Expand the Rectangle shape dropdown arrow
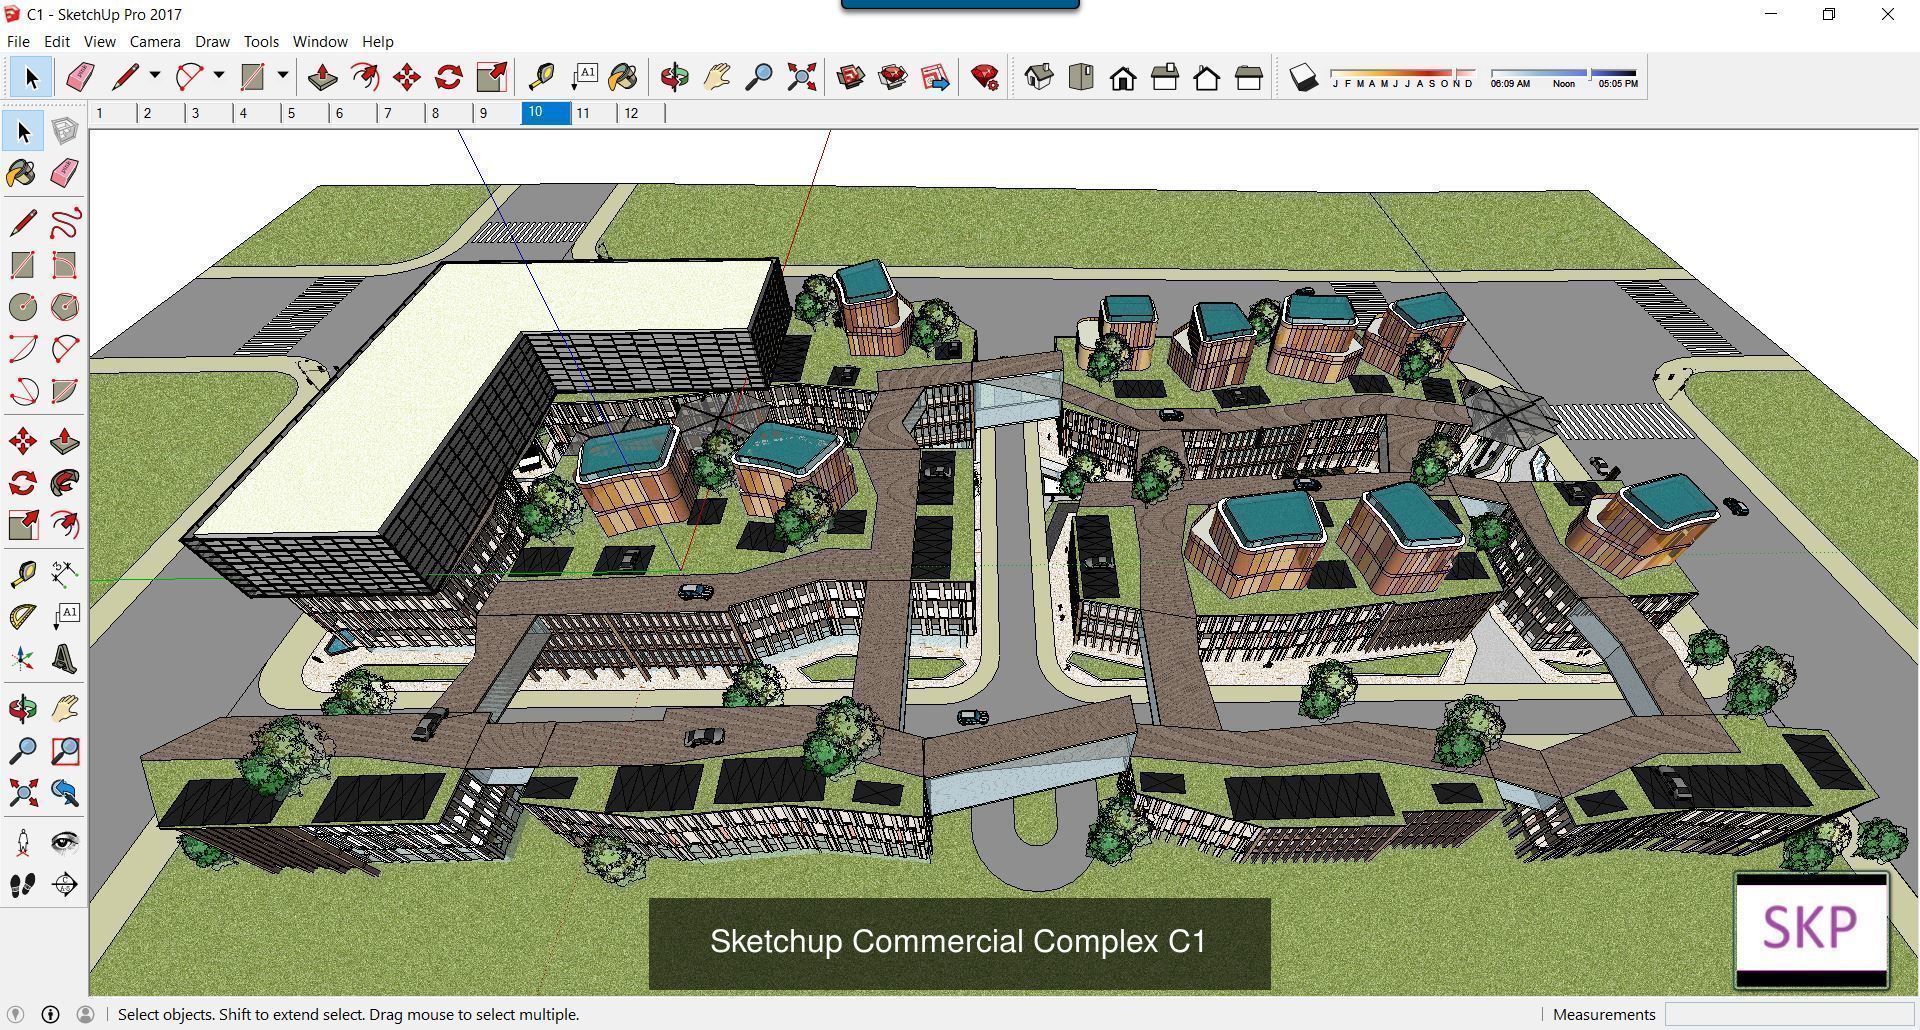Image resolution: width=1920 pixels, height=1030 pixels. click(283, 75)
